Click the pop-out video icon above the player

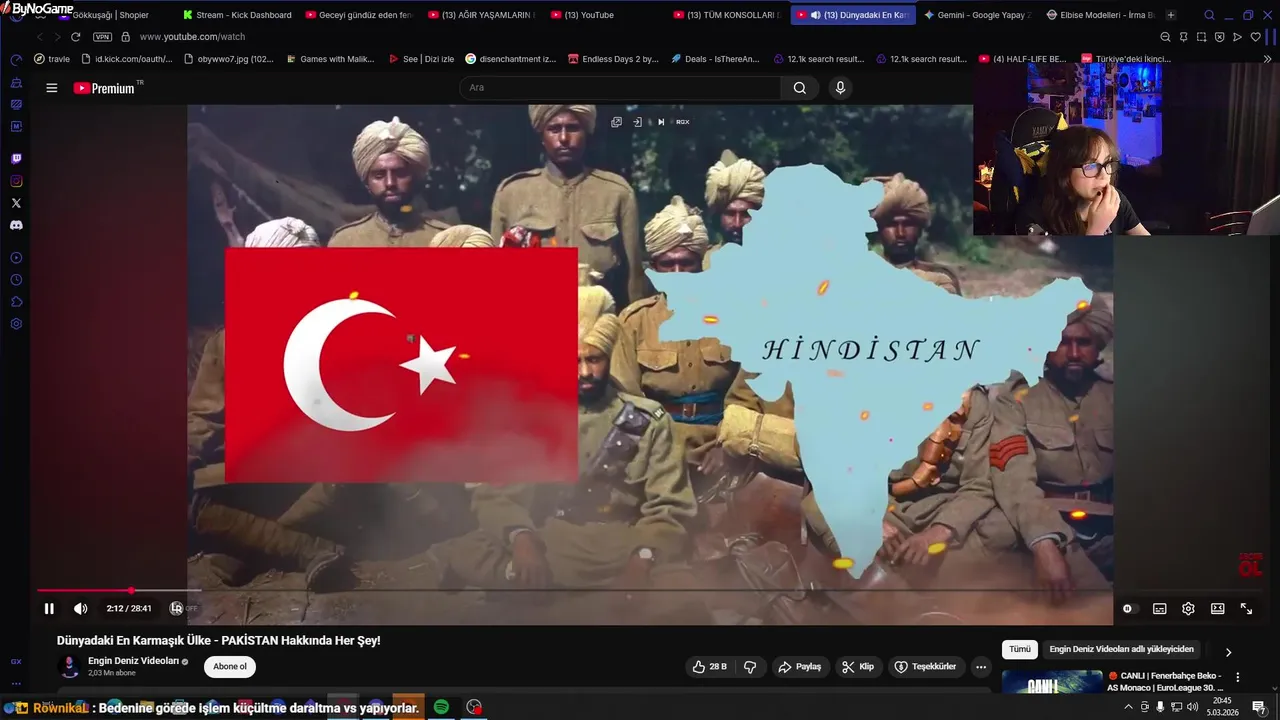pyautogui.click(x=616, y=122)
